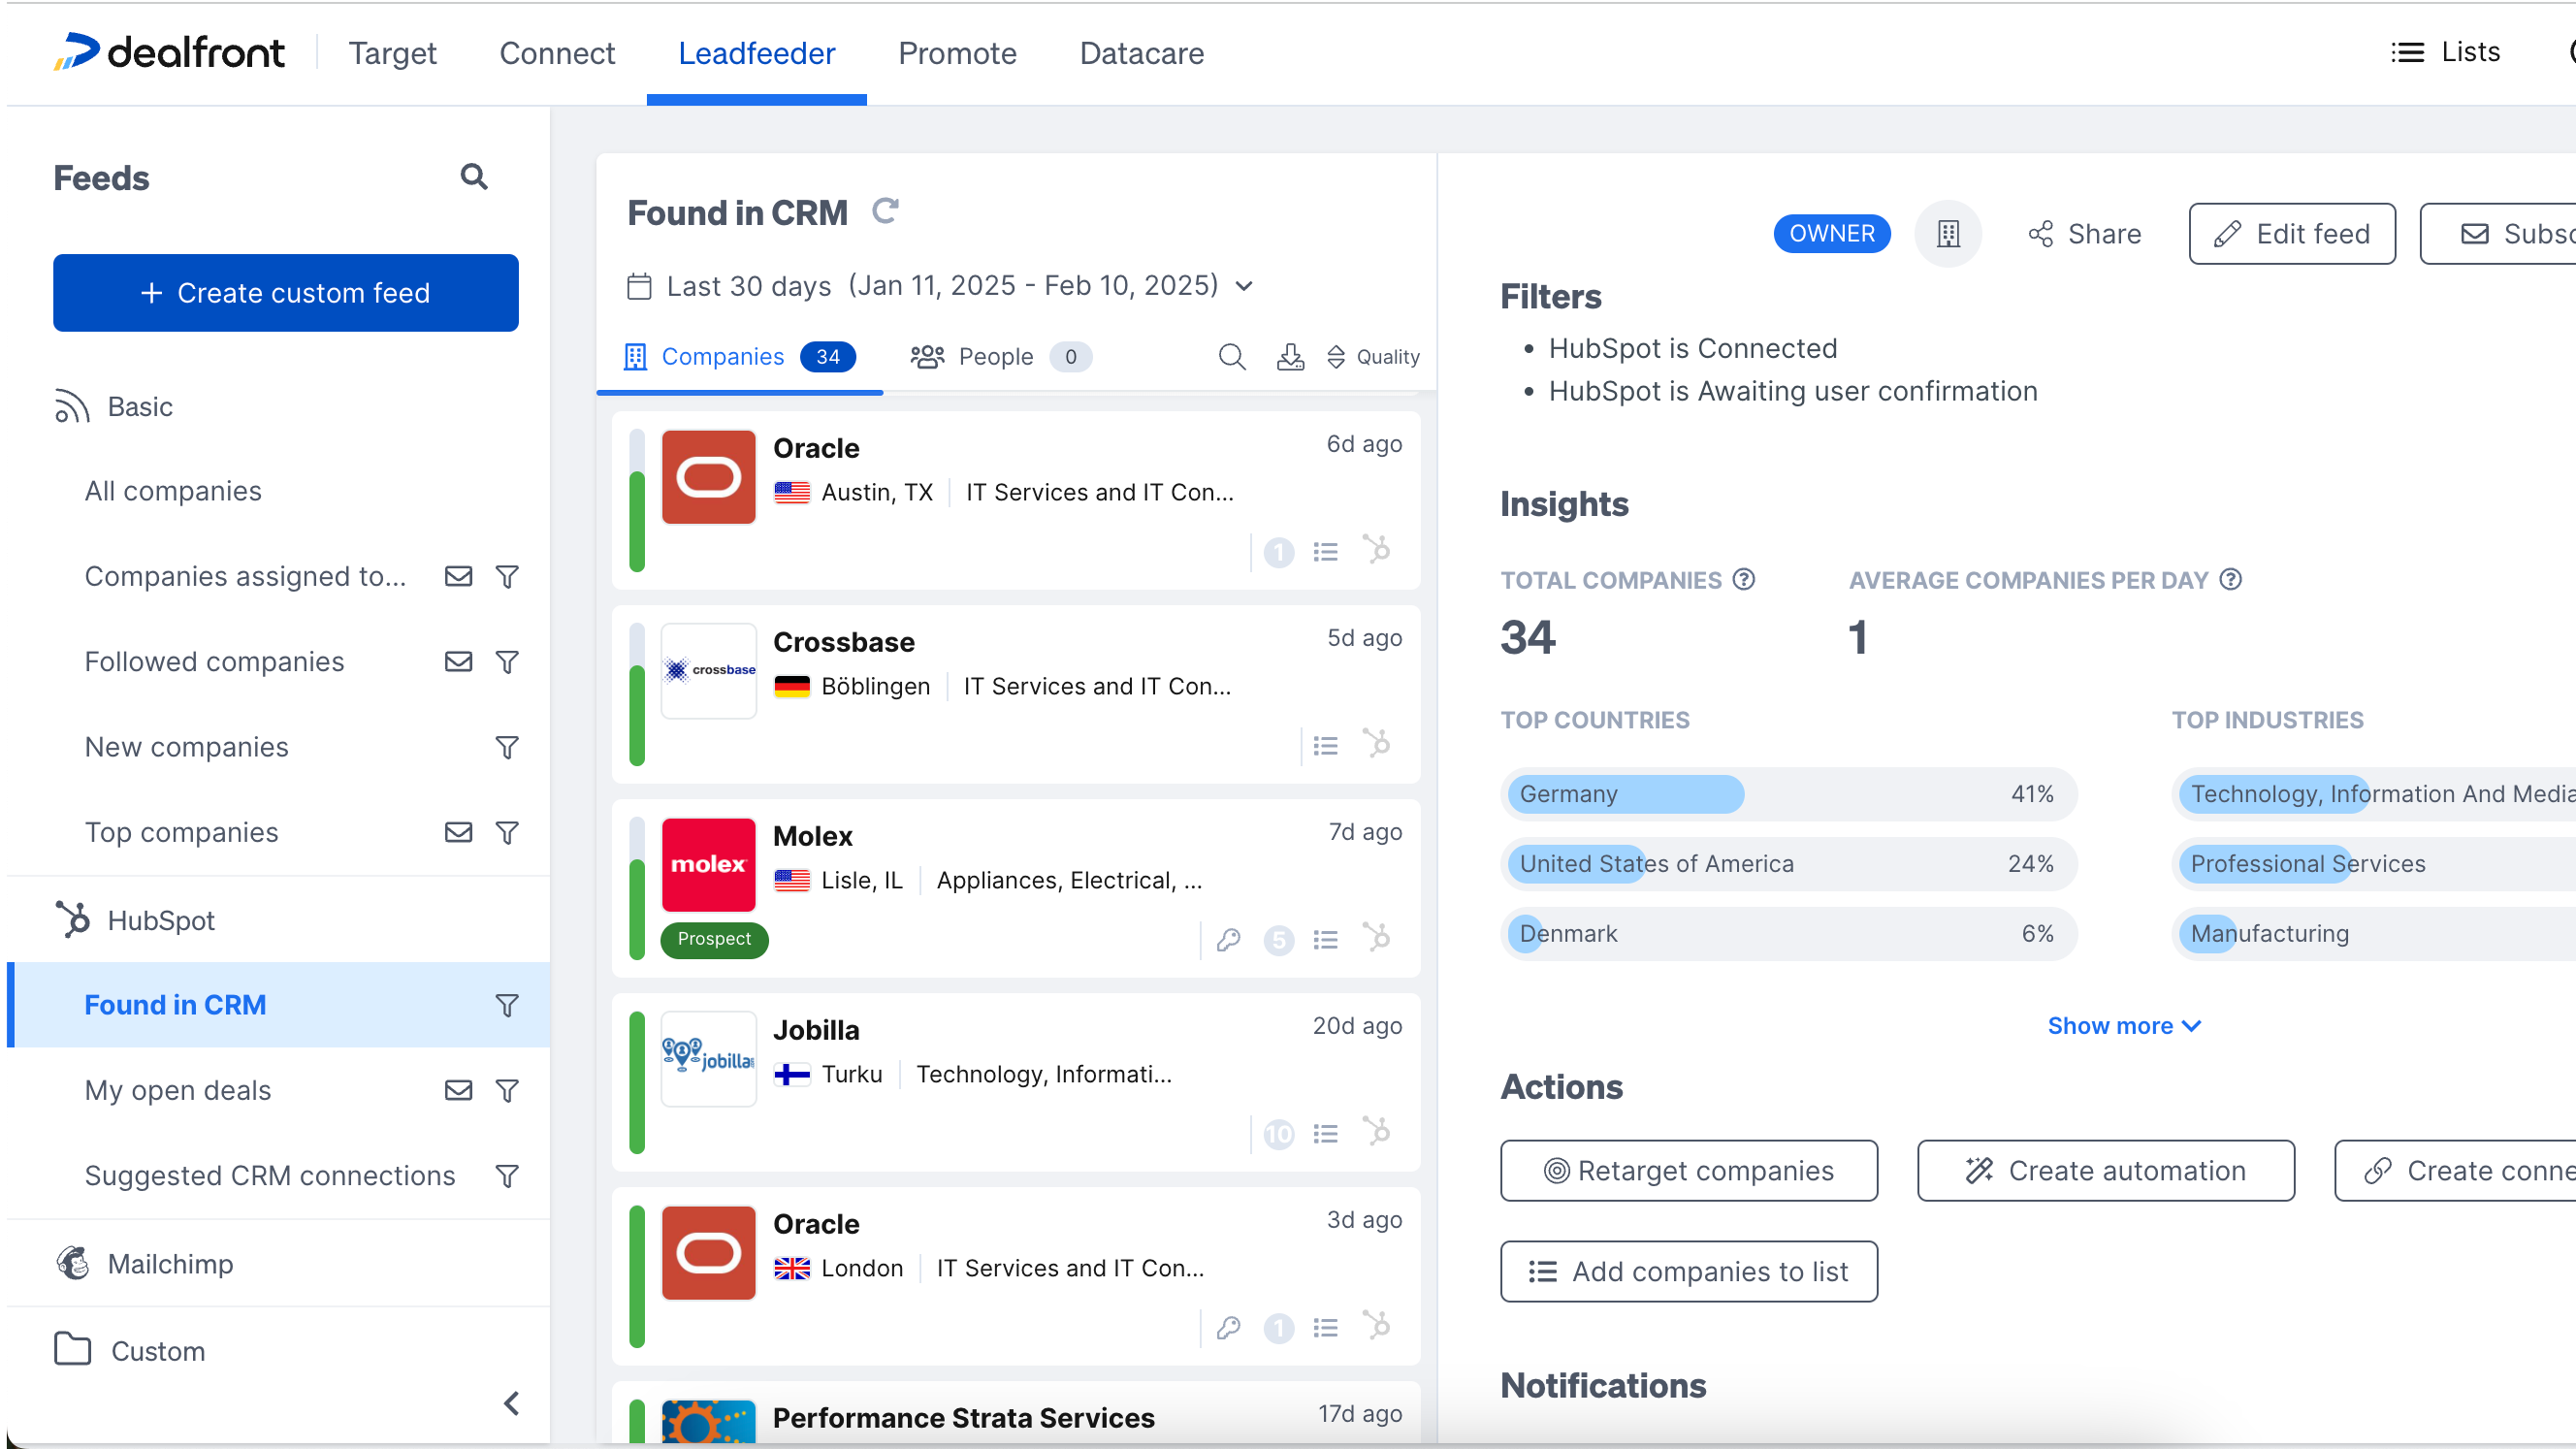Open the export companies download icon

(1289, 356)
